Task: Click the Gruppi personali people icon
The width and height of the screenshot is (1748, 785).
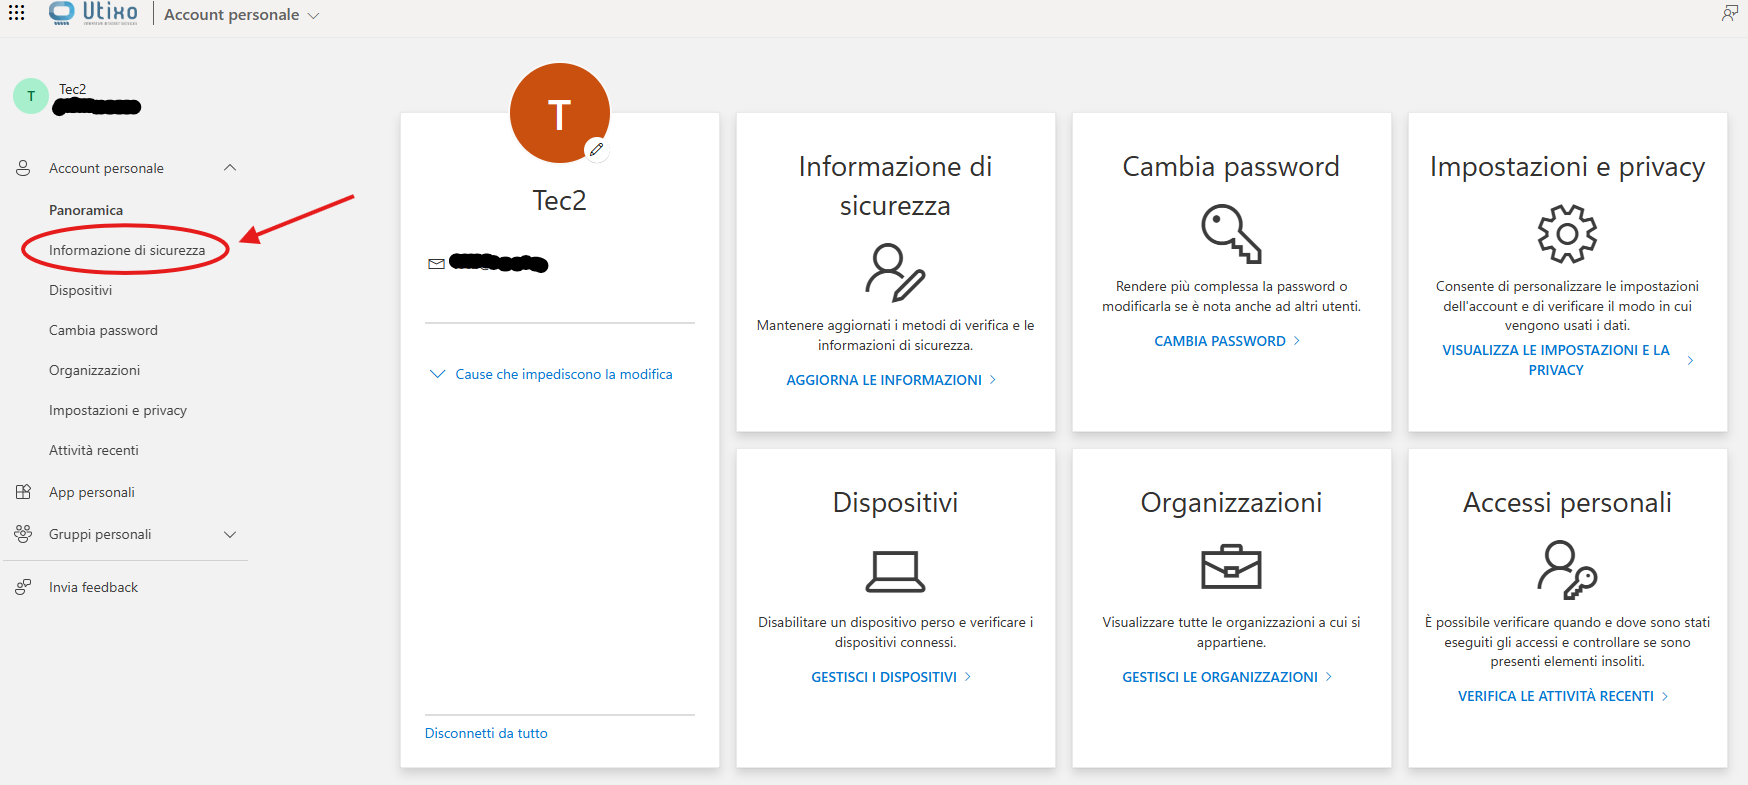Action: click(23, 534)
